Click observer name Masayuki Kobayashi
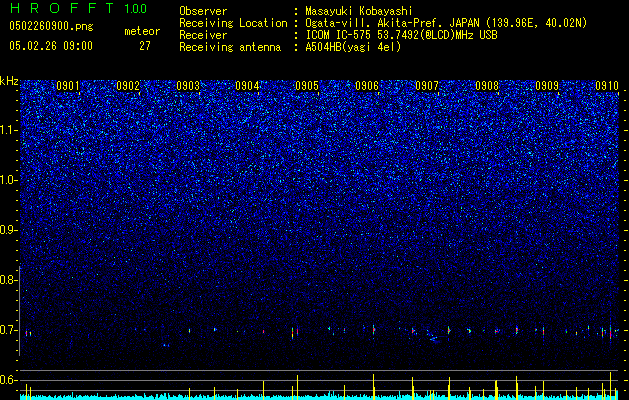629x400 pixels. pyautogui.click(x=359, y=11)
